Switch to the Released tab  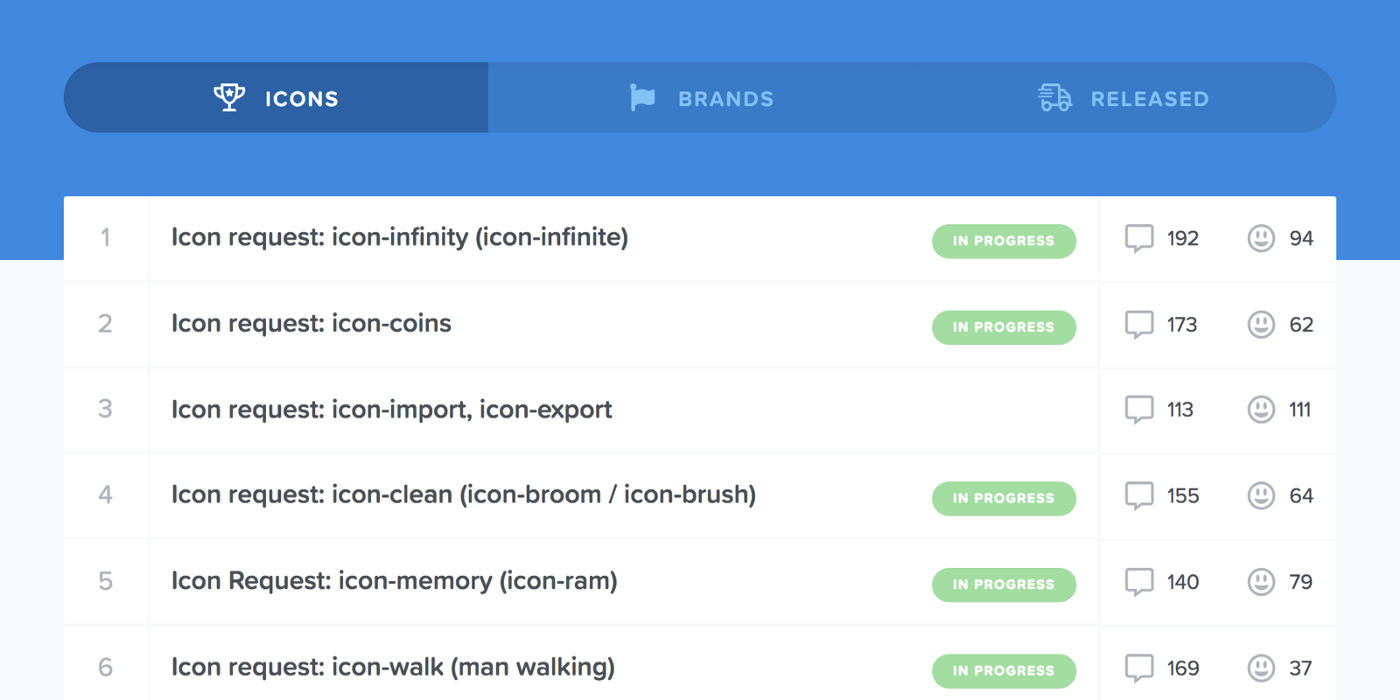coord(1149,99)
